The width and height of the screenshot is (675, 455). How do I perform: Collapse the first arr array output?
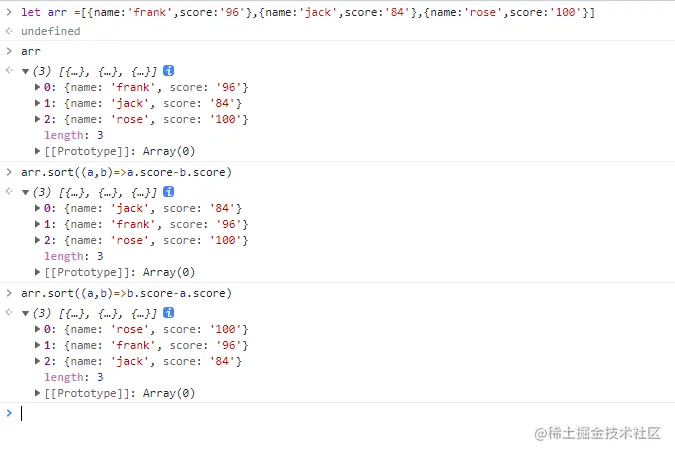click(25, 71)
